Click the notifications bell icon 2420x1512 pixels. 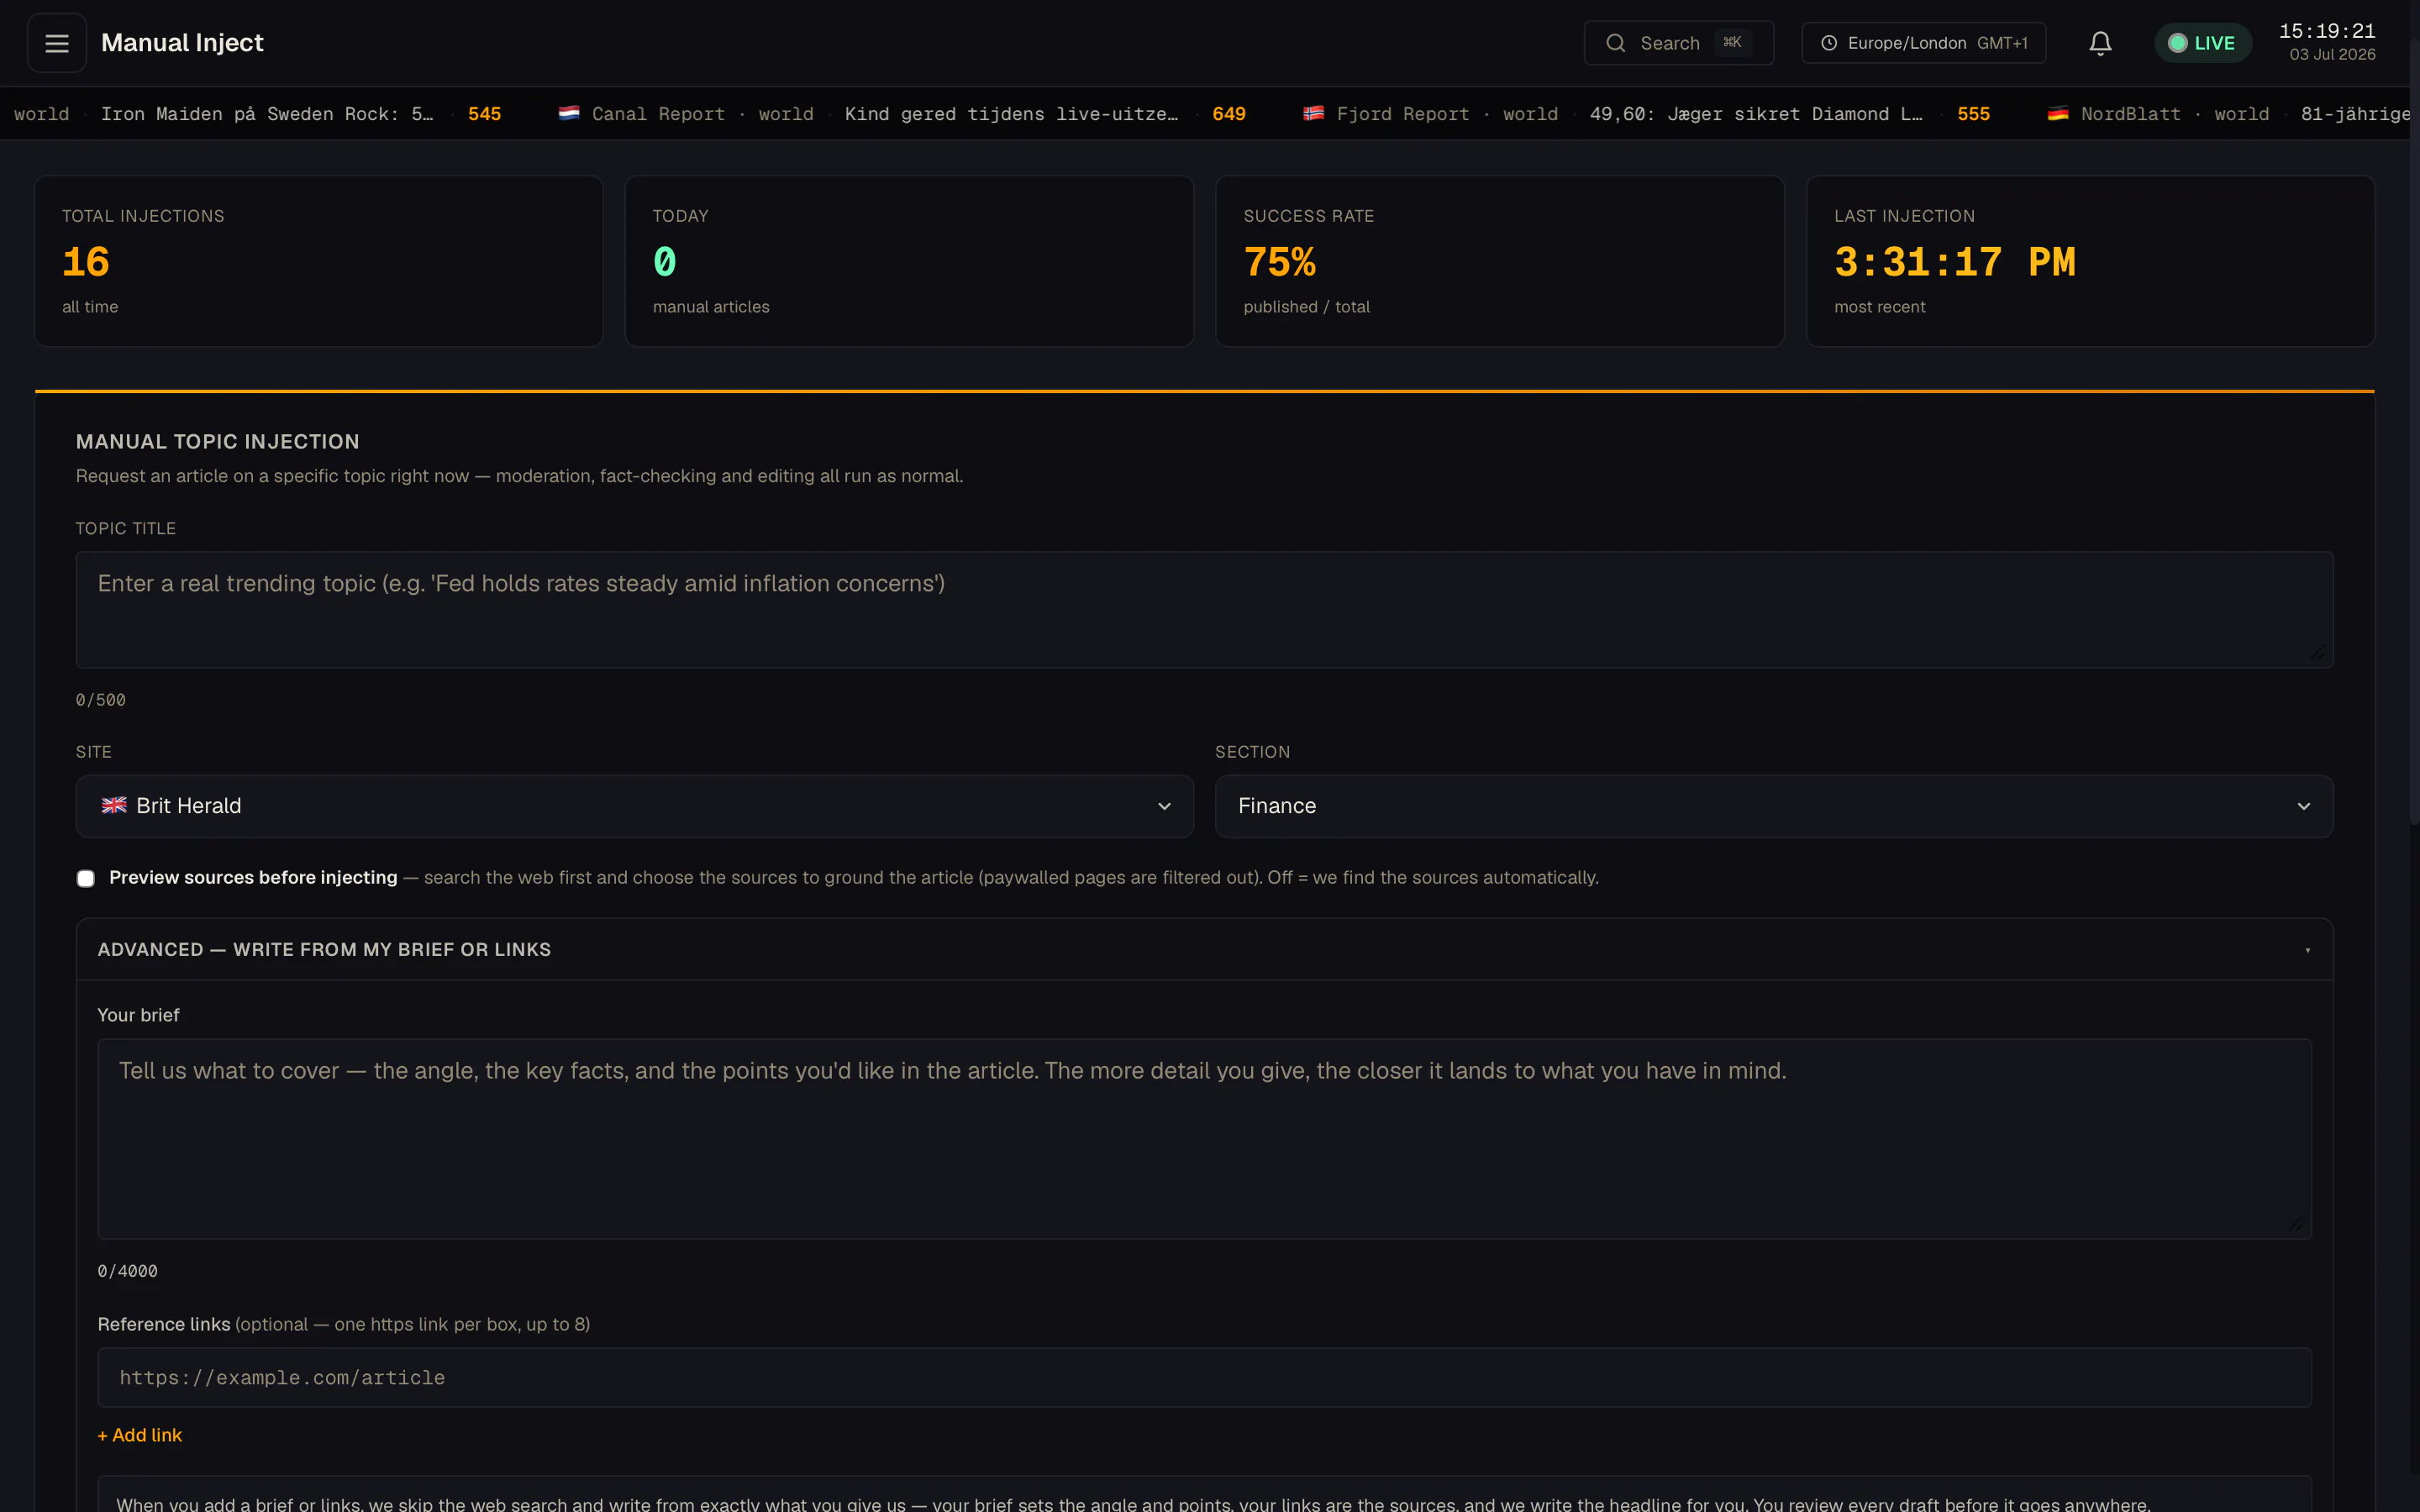(2100, 43)
